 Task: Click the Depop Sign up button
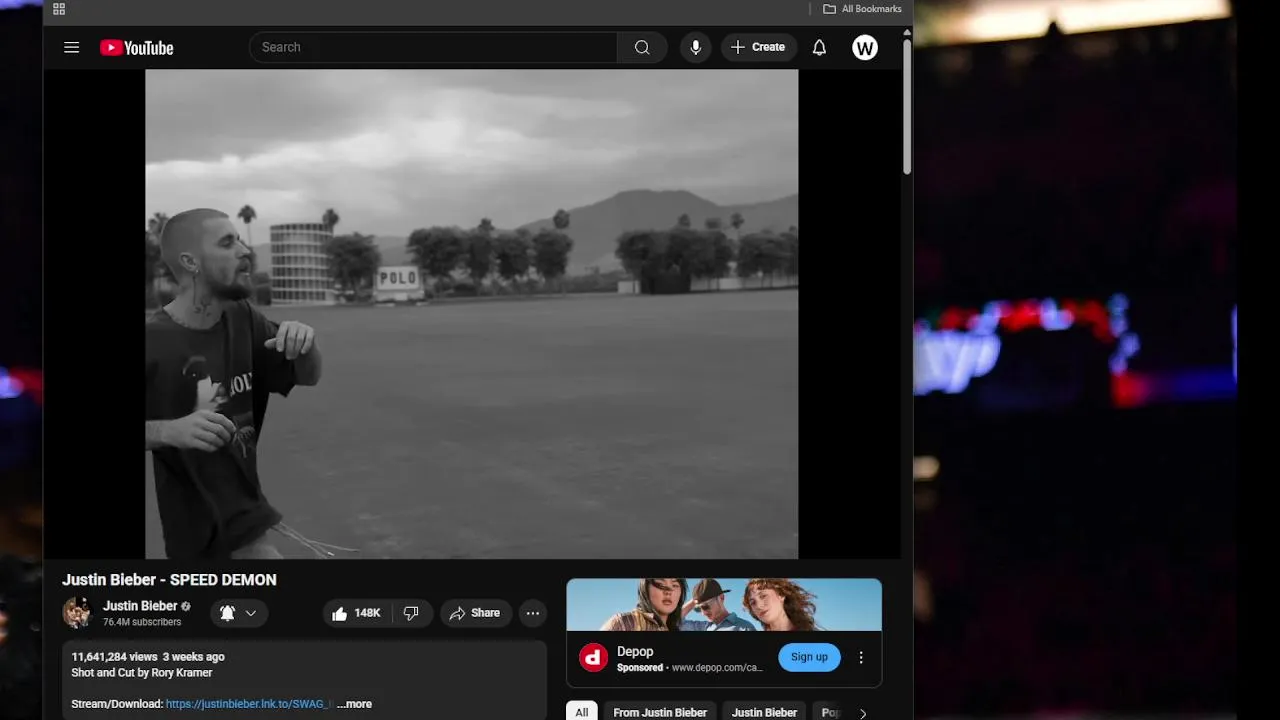point(809,657)
